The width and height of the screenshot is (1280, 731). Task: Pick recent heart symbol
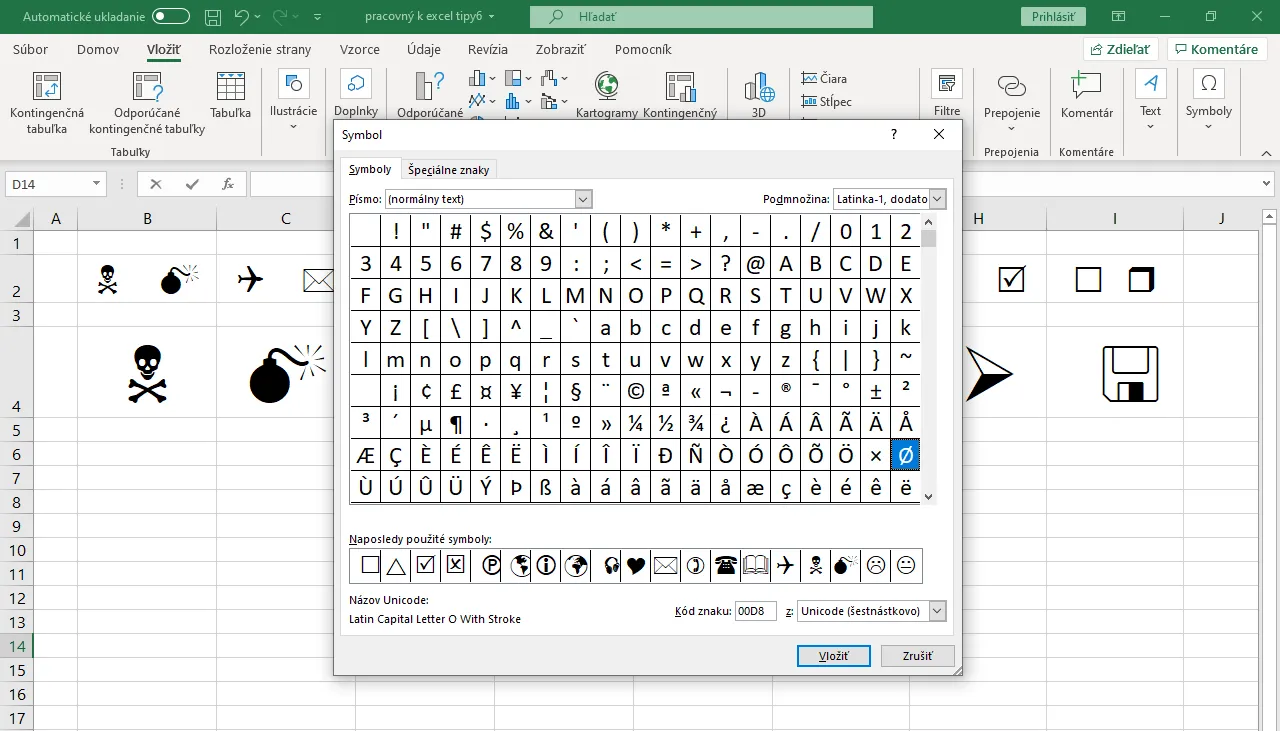tap(636, 565)
